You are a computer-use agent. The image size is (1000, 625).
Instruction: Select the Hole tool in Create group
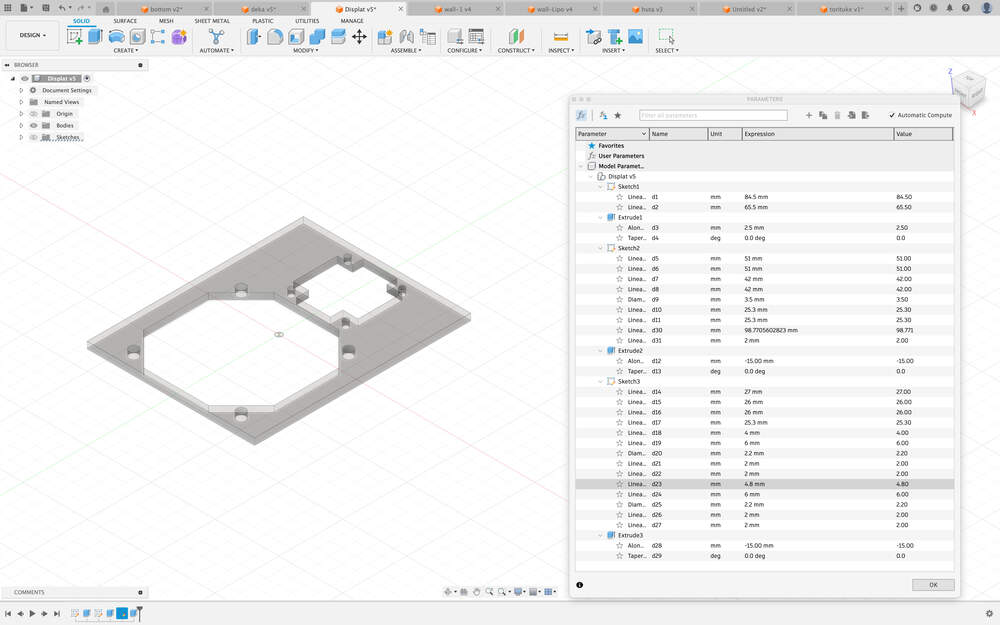pyautogui.click(x=137, y=36)
